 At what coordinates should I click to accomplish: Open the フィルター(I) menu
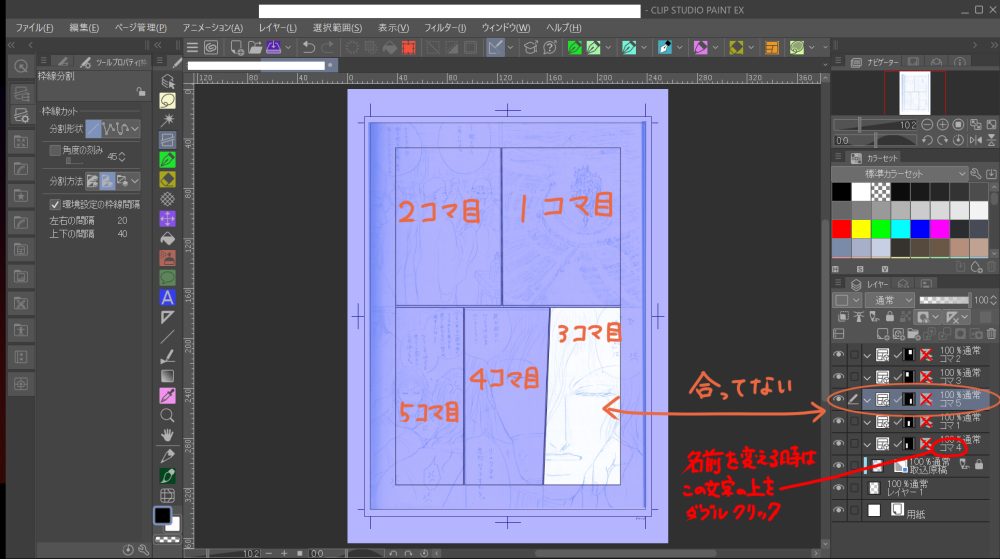[445, 28]
